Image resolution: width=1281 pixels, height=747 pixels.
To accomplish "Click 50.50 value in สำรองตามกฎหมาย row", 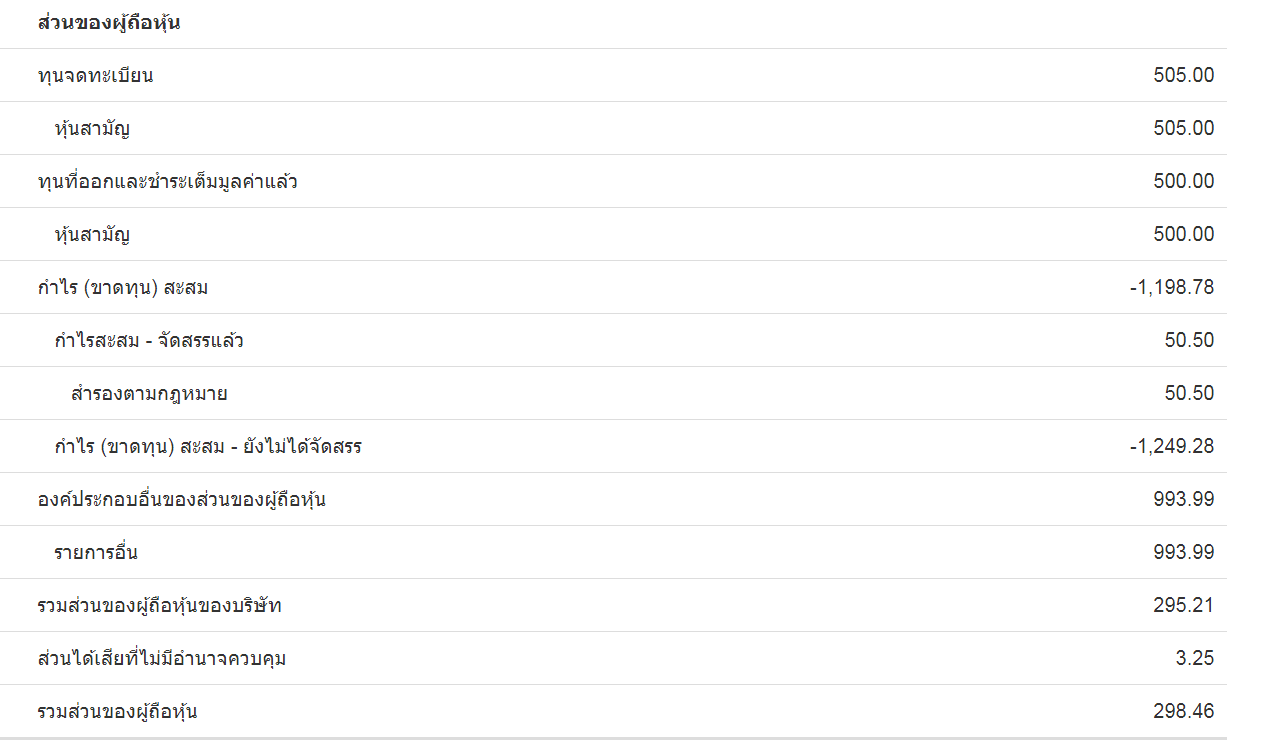I will coord(1189,393).
